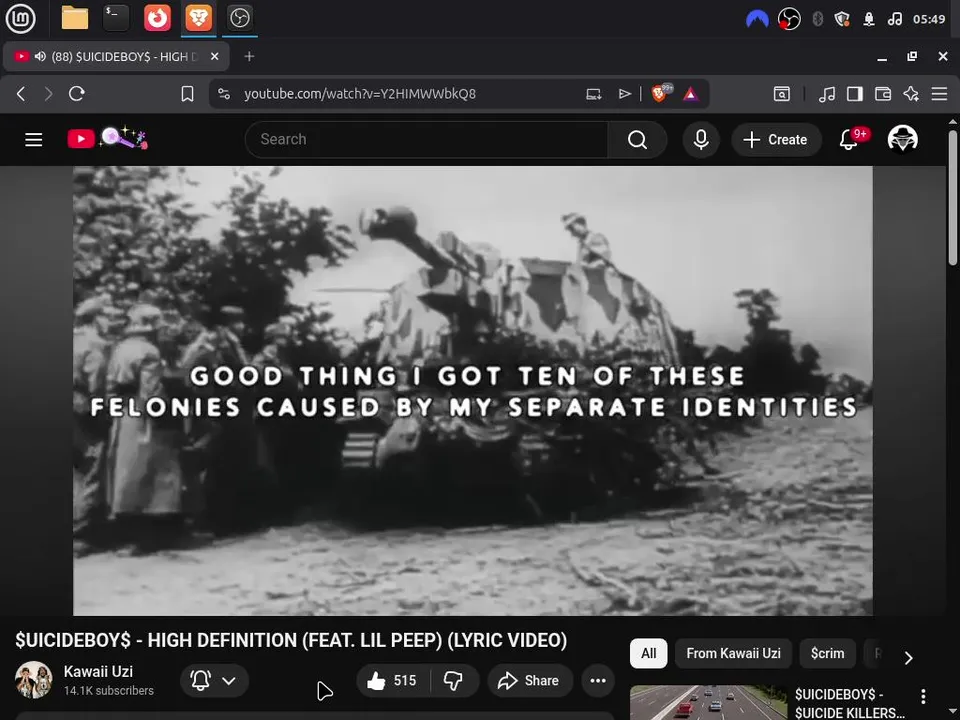
Task: Open the Brave main hamburger menu
Action: point(939,94)
